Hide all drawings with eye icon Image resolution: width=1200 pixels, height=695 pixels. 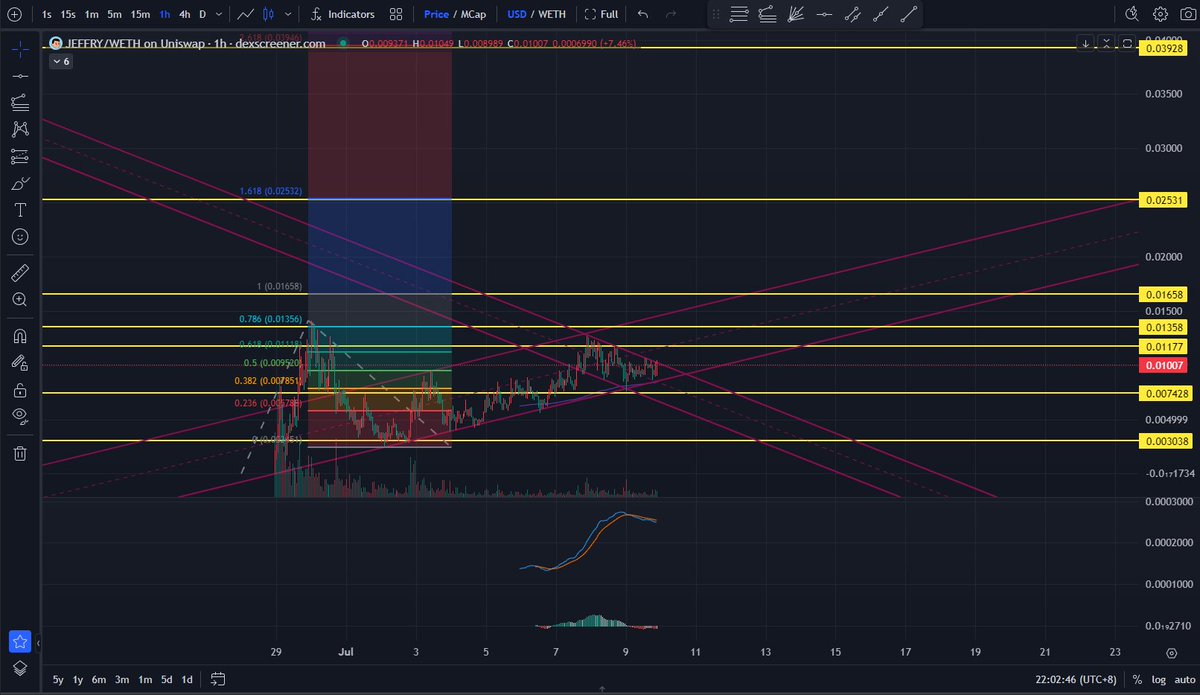20,416
